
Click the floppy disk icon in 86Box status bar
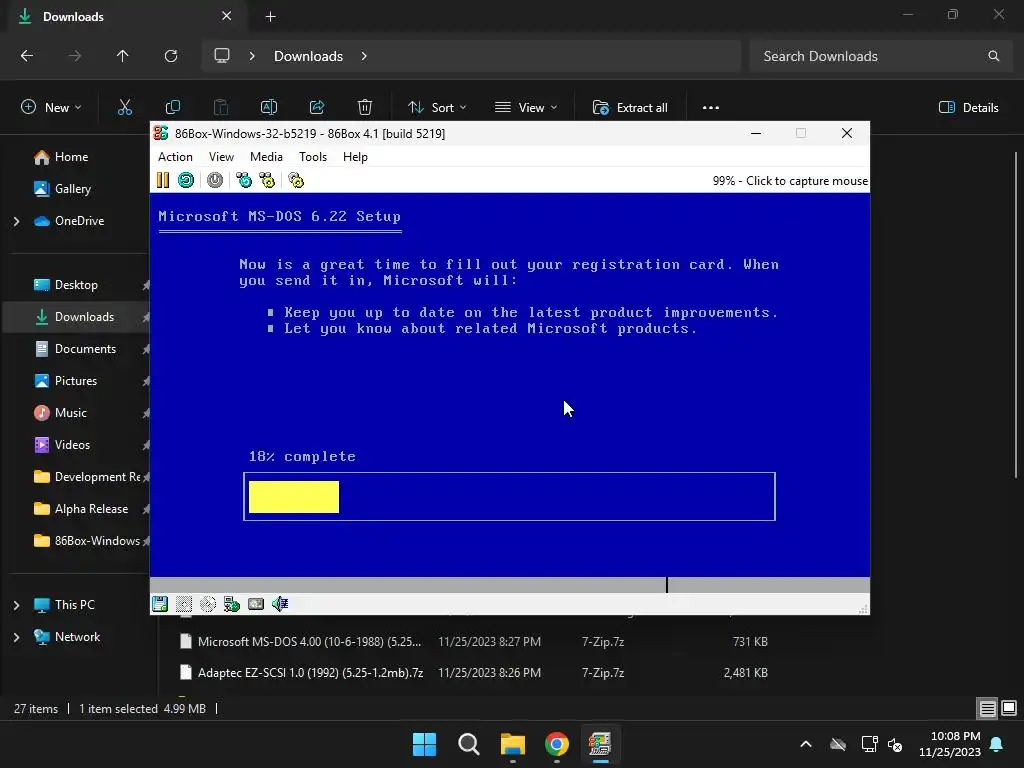pos(160,604)
